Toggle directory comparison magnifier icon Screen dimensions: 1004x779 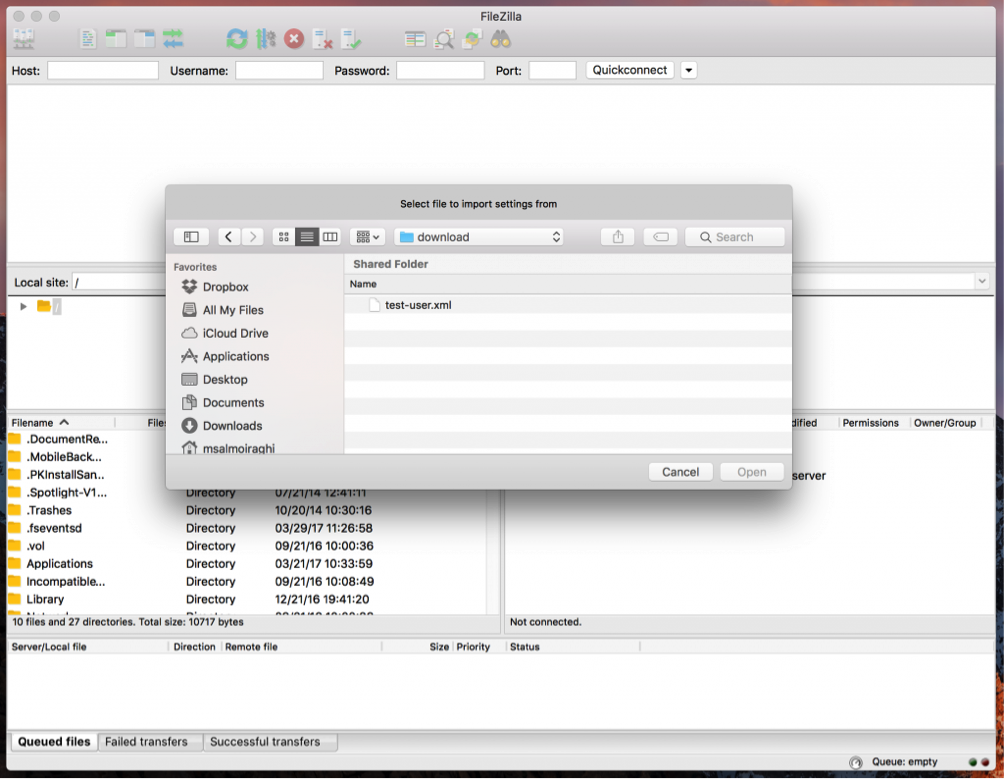click(x=444, y=40)
